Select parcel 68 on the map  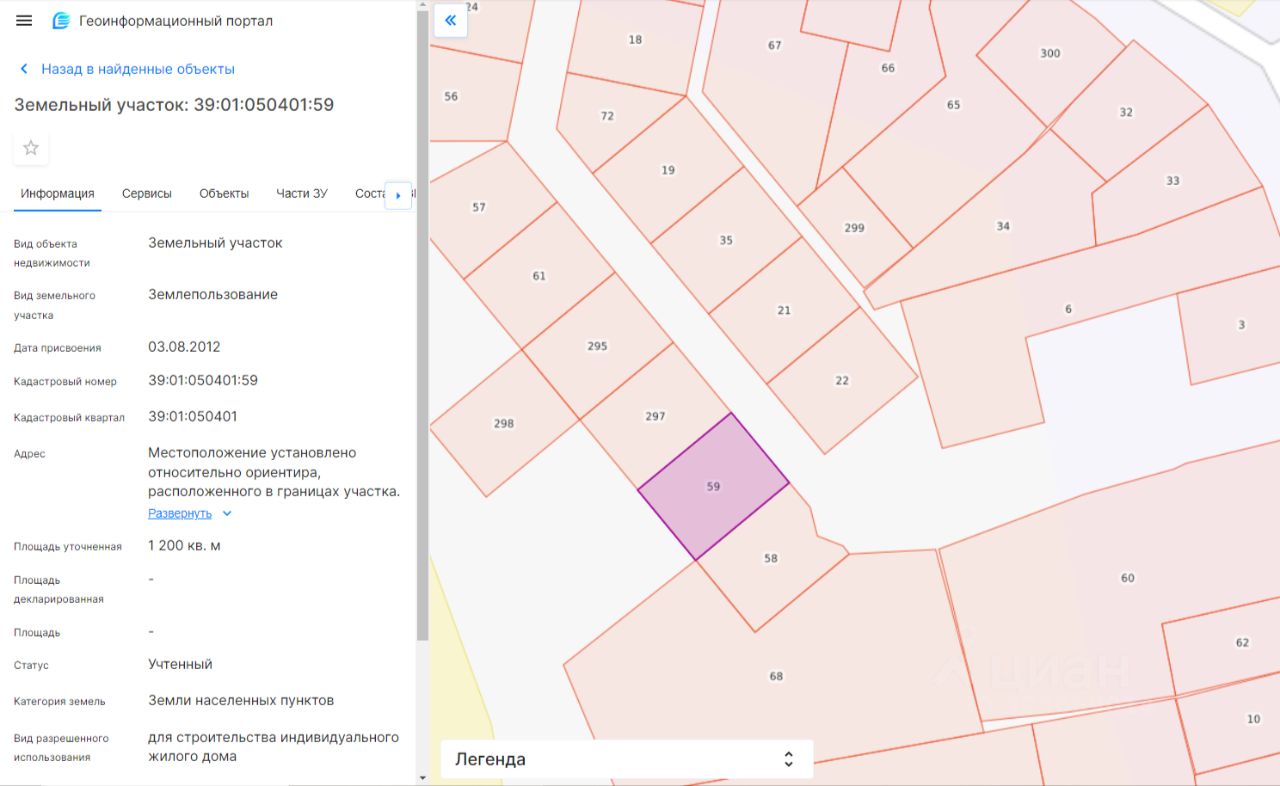(x=776, y=677)
